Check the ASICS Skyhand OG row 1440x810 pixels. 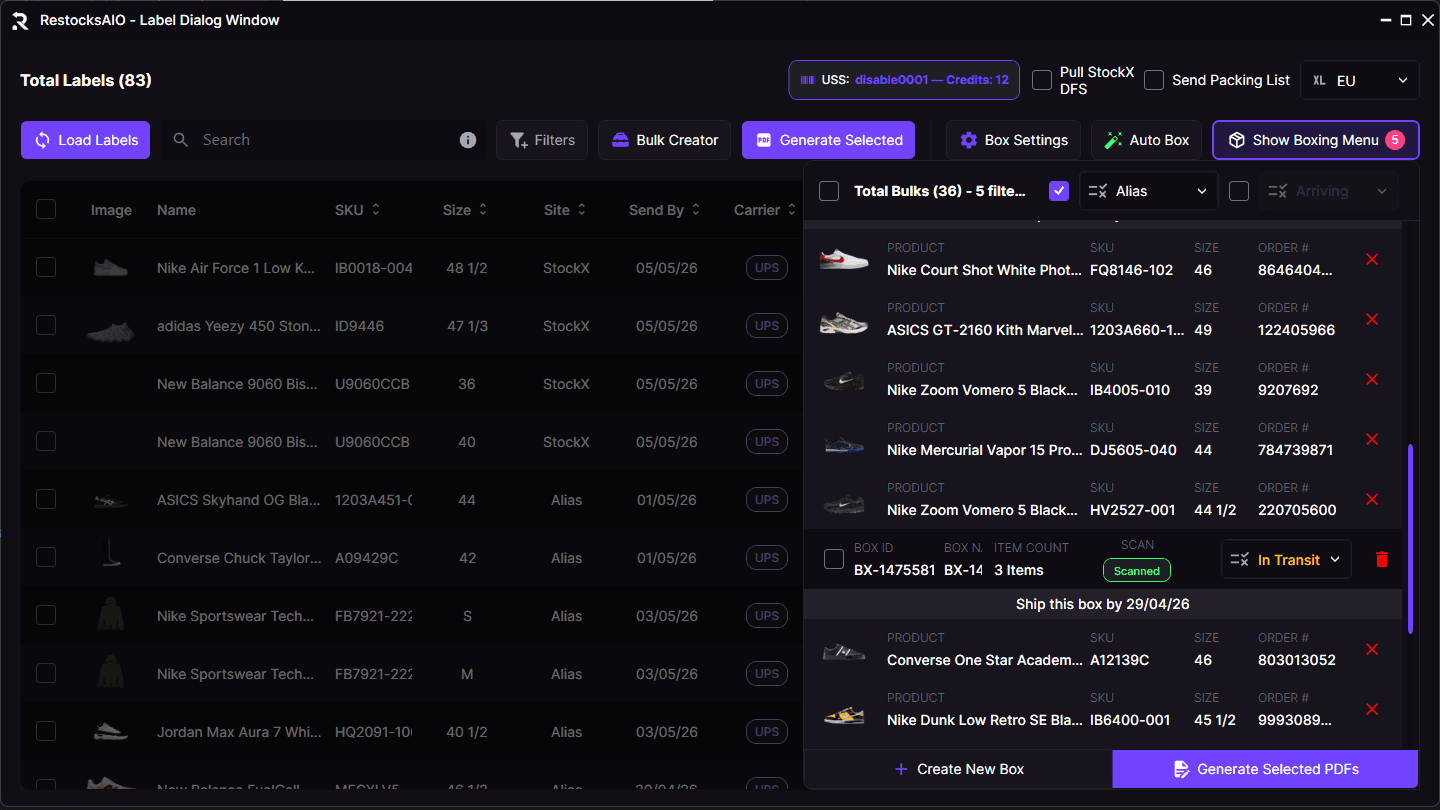pyautogui.click(x=46, y=499)
